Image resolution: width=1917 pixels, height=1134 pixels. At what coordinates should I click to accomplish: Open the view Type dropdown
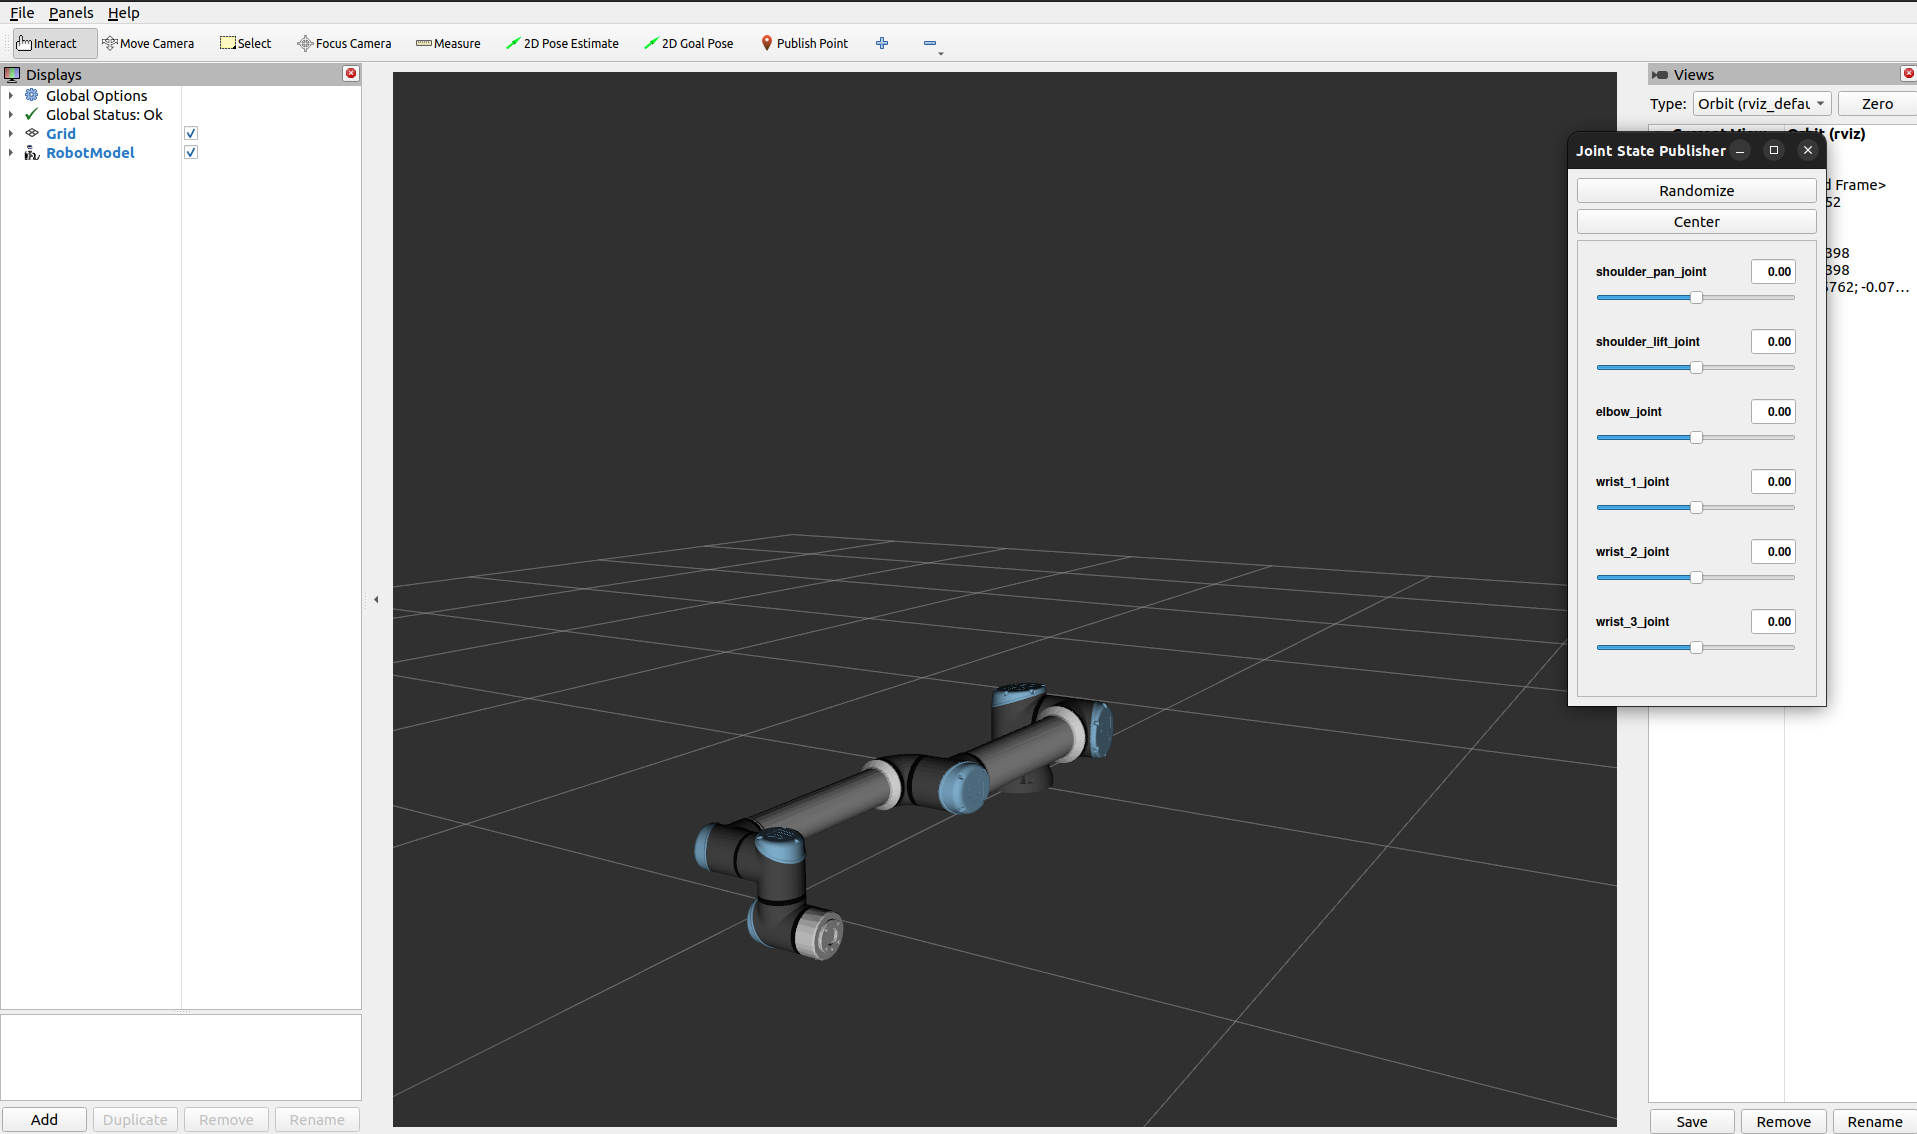point(1761,104)
